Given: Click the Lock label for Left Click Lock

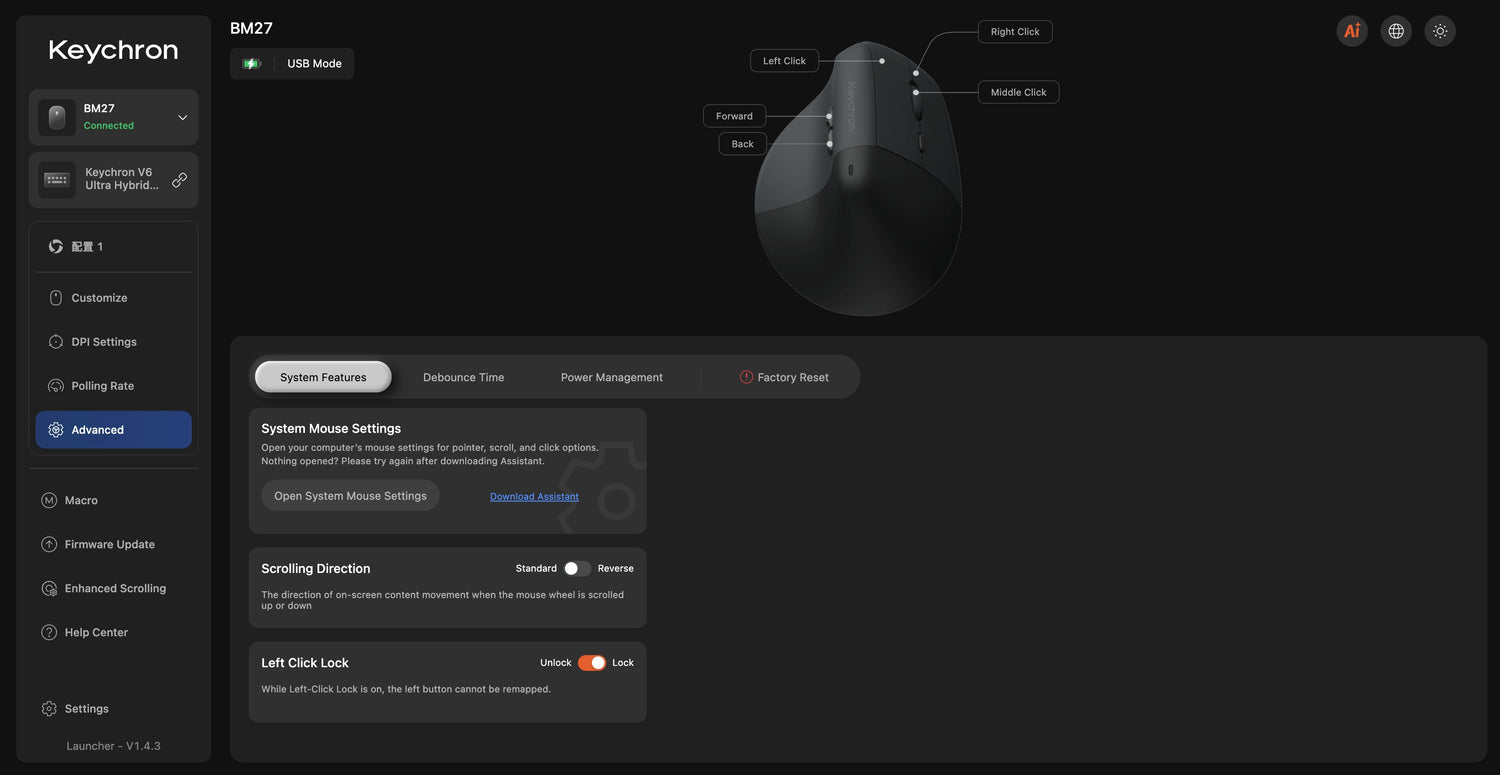Looking at the screenshot, I should 623,663.
